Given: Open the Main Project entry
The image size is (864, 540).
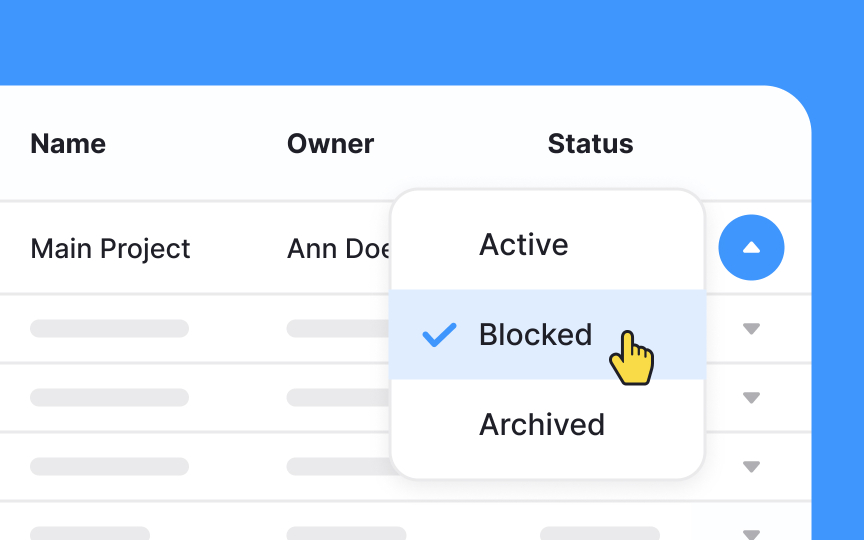Looking at the screenshot, I should coord(110,248).
